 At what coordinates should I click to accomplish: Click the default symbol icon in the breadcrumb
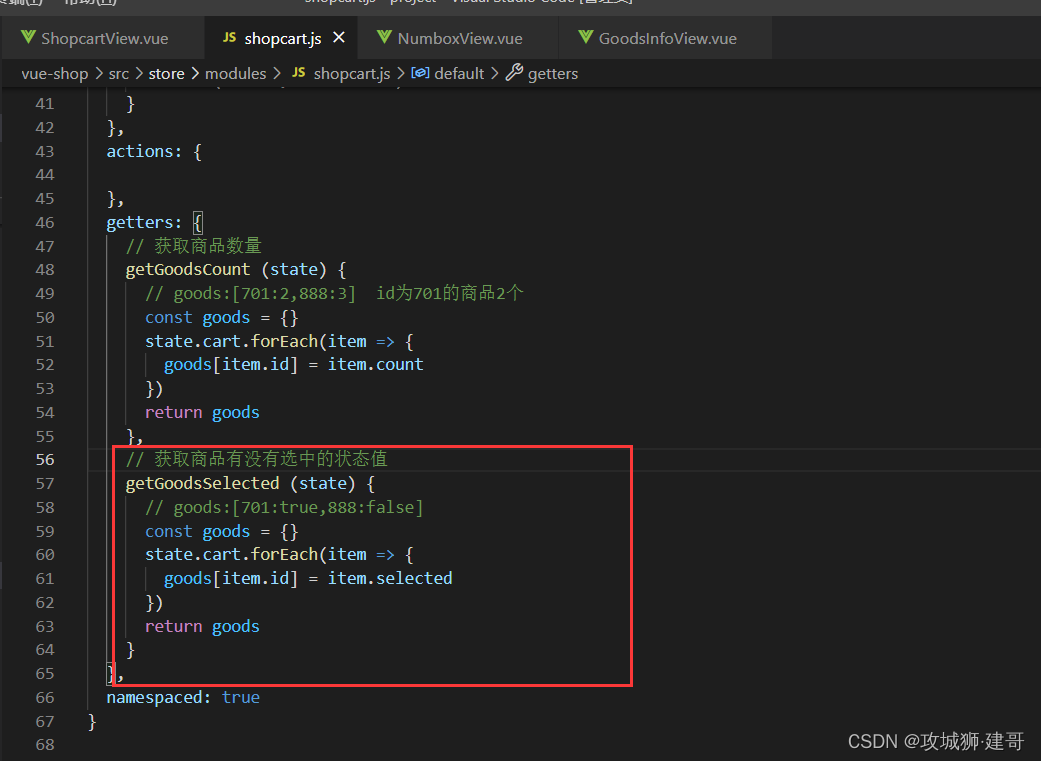point(420,73)
